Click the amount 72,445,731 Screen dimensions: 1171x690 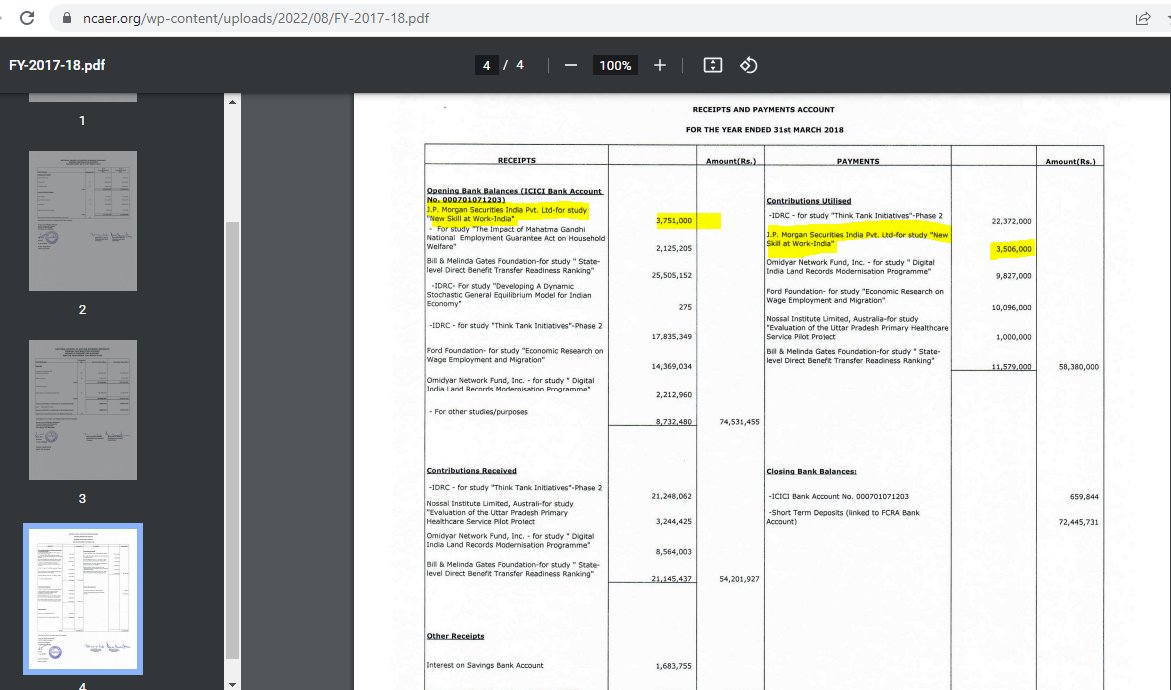(x=1078, y=522)
